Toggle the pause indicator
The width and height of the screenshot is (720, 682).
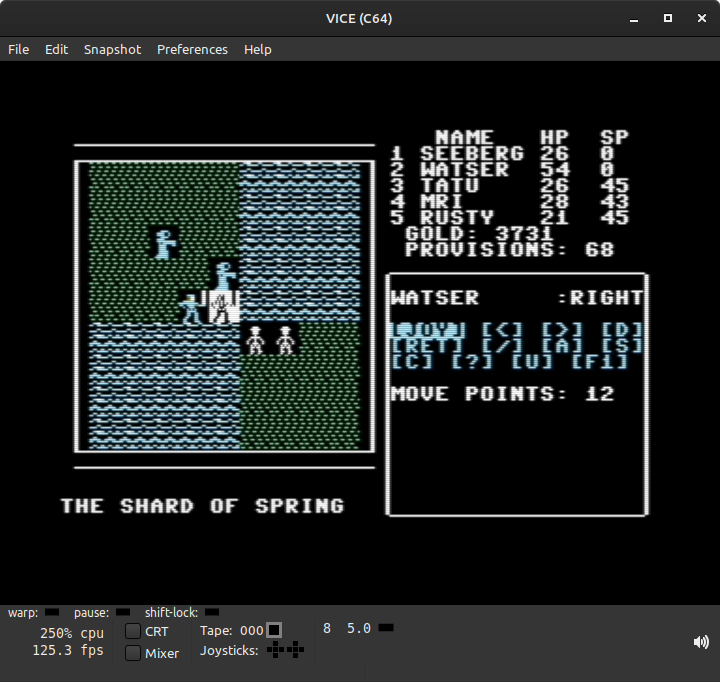(x=123, y=612)
